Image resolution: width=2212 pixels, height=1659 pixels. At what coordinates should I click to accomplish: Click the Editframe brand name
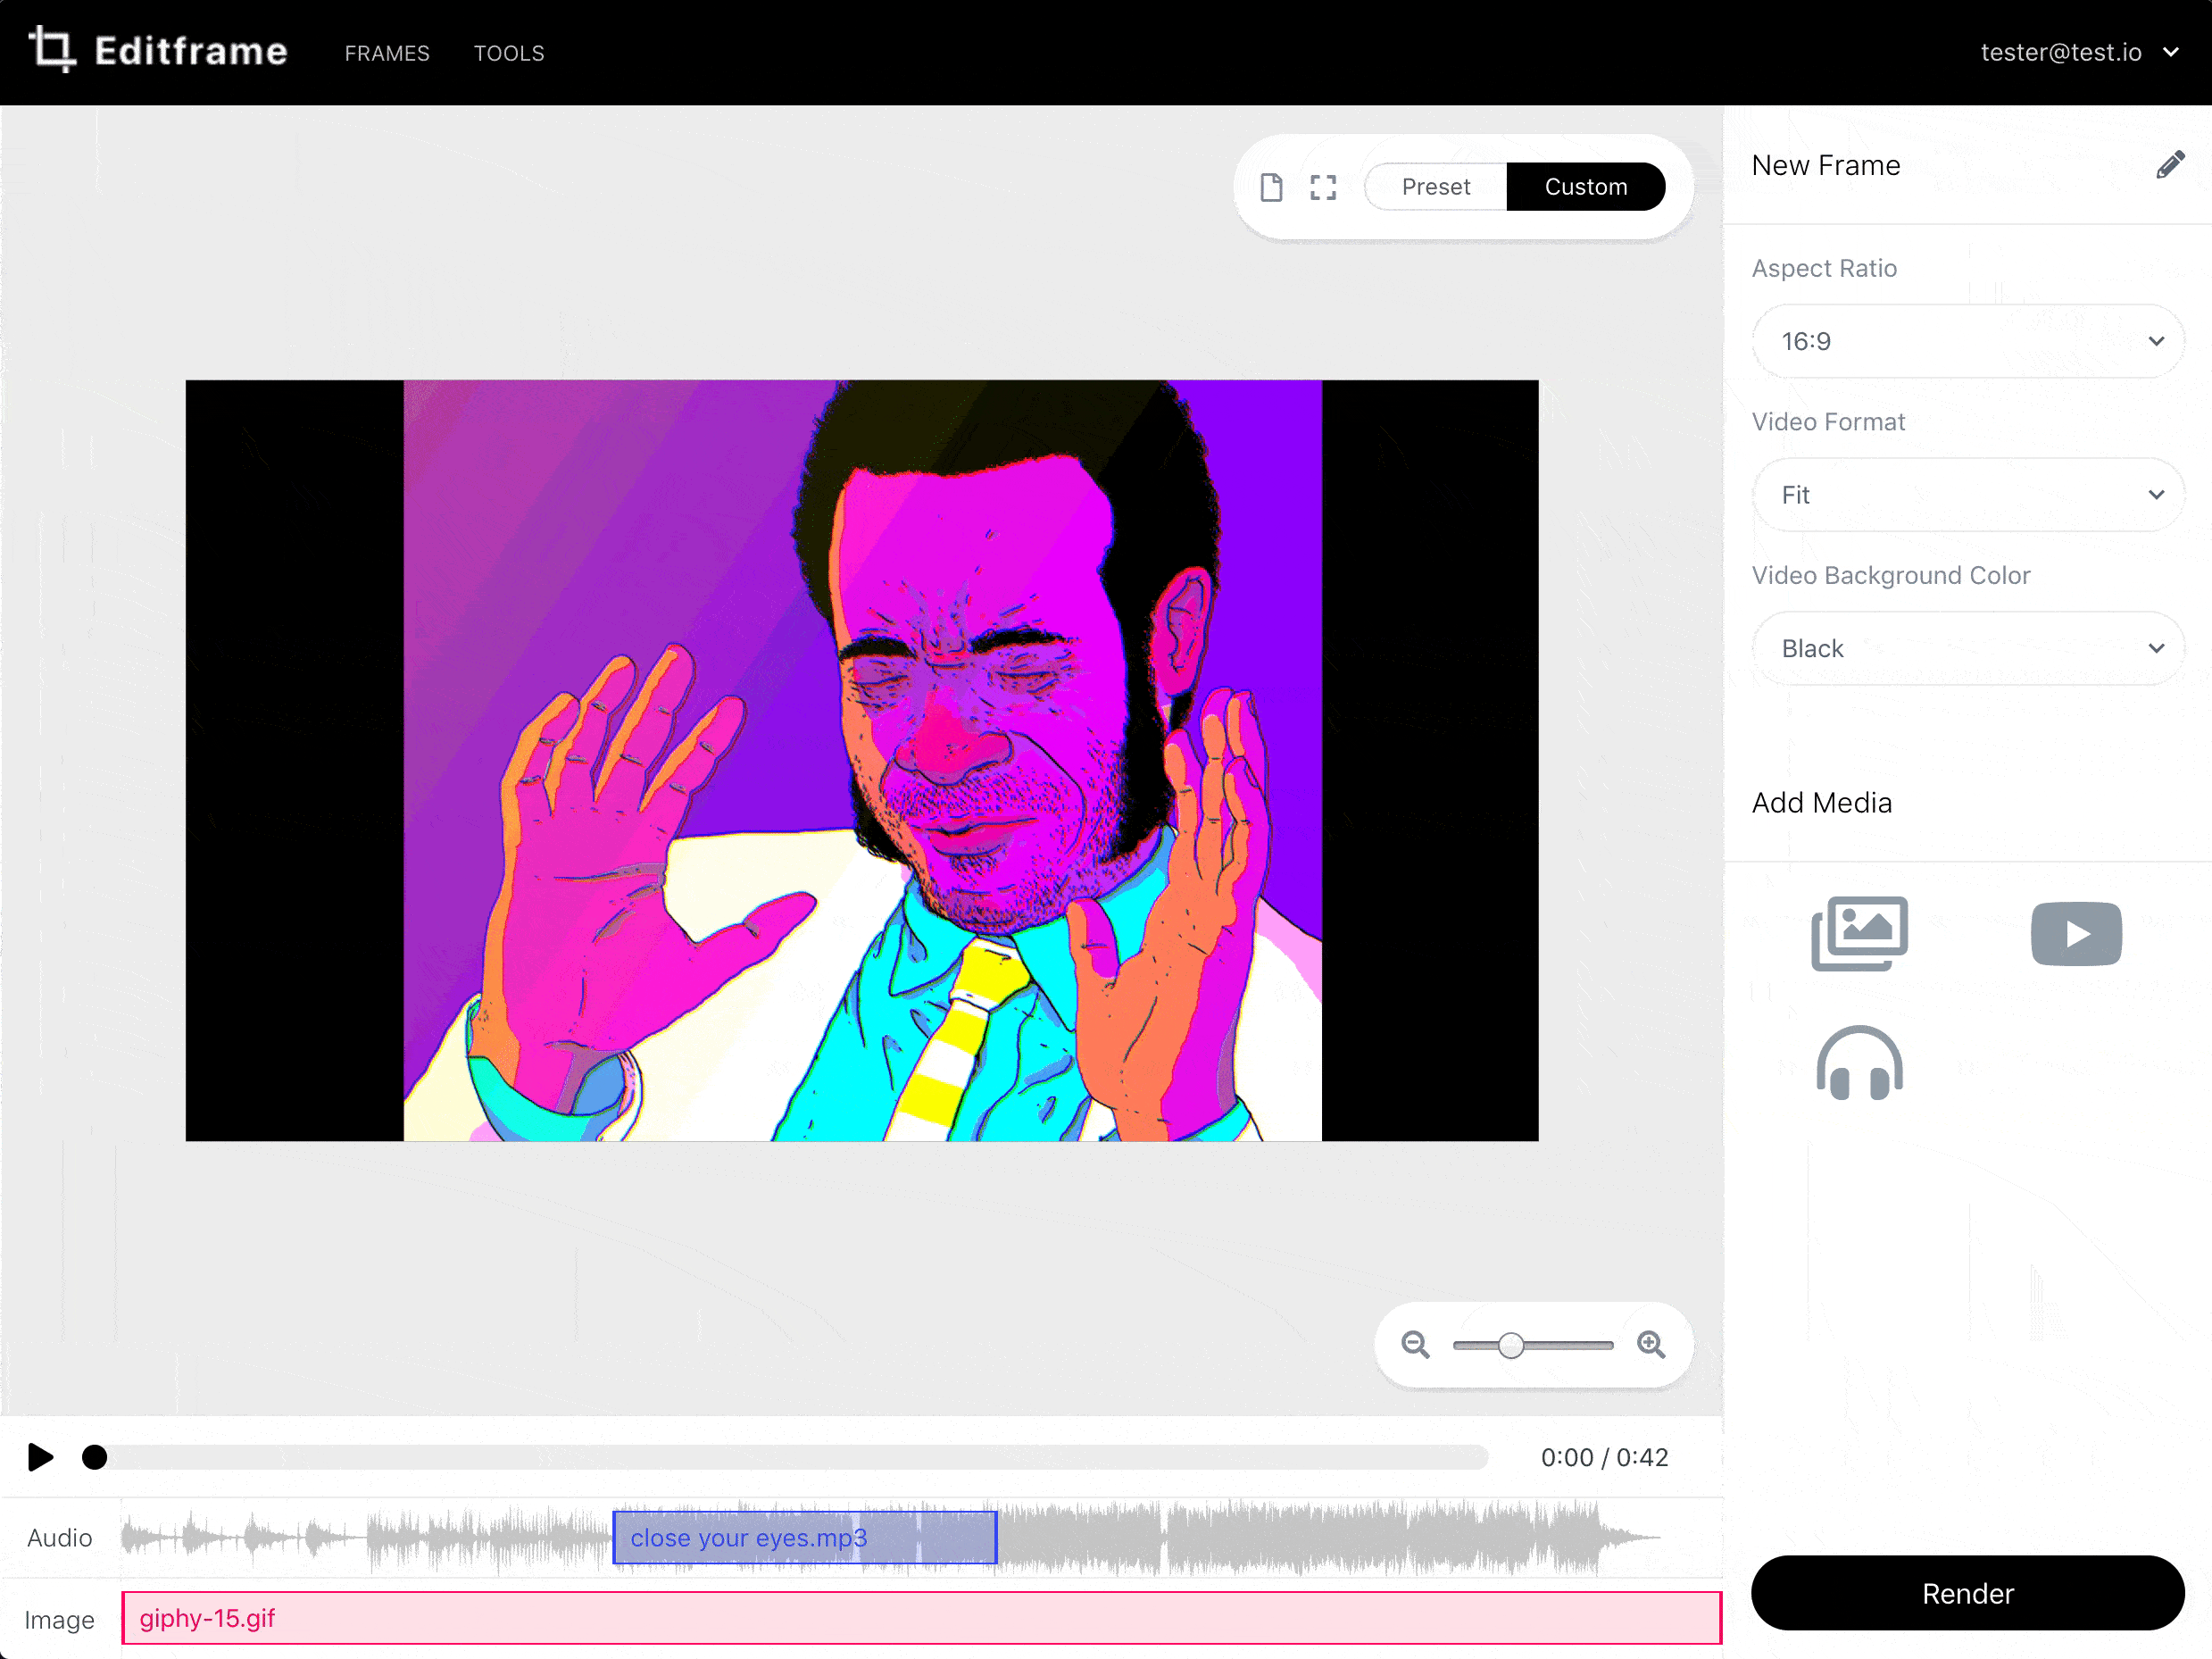coord(191,52)
